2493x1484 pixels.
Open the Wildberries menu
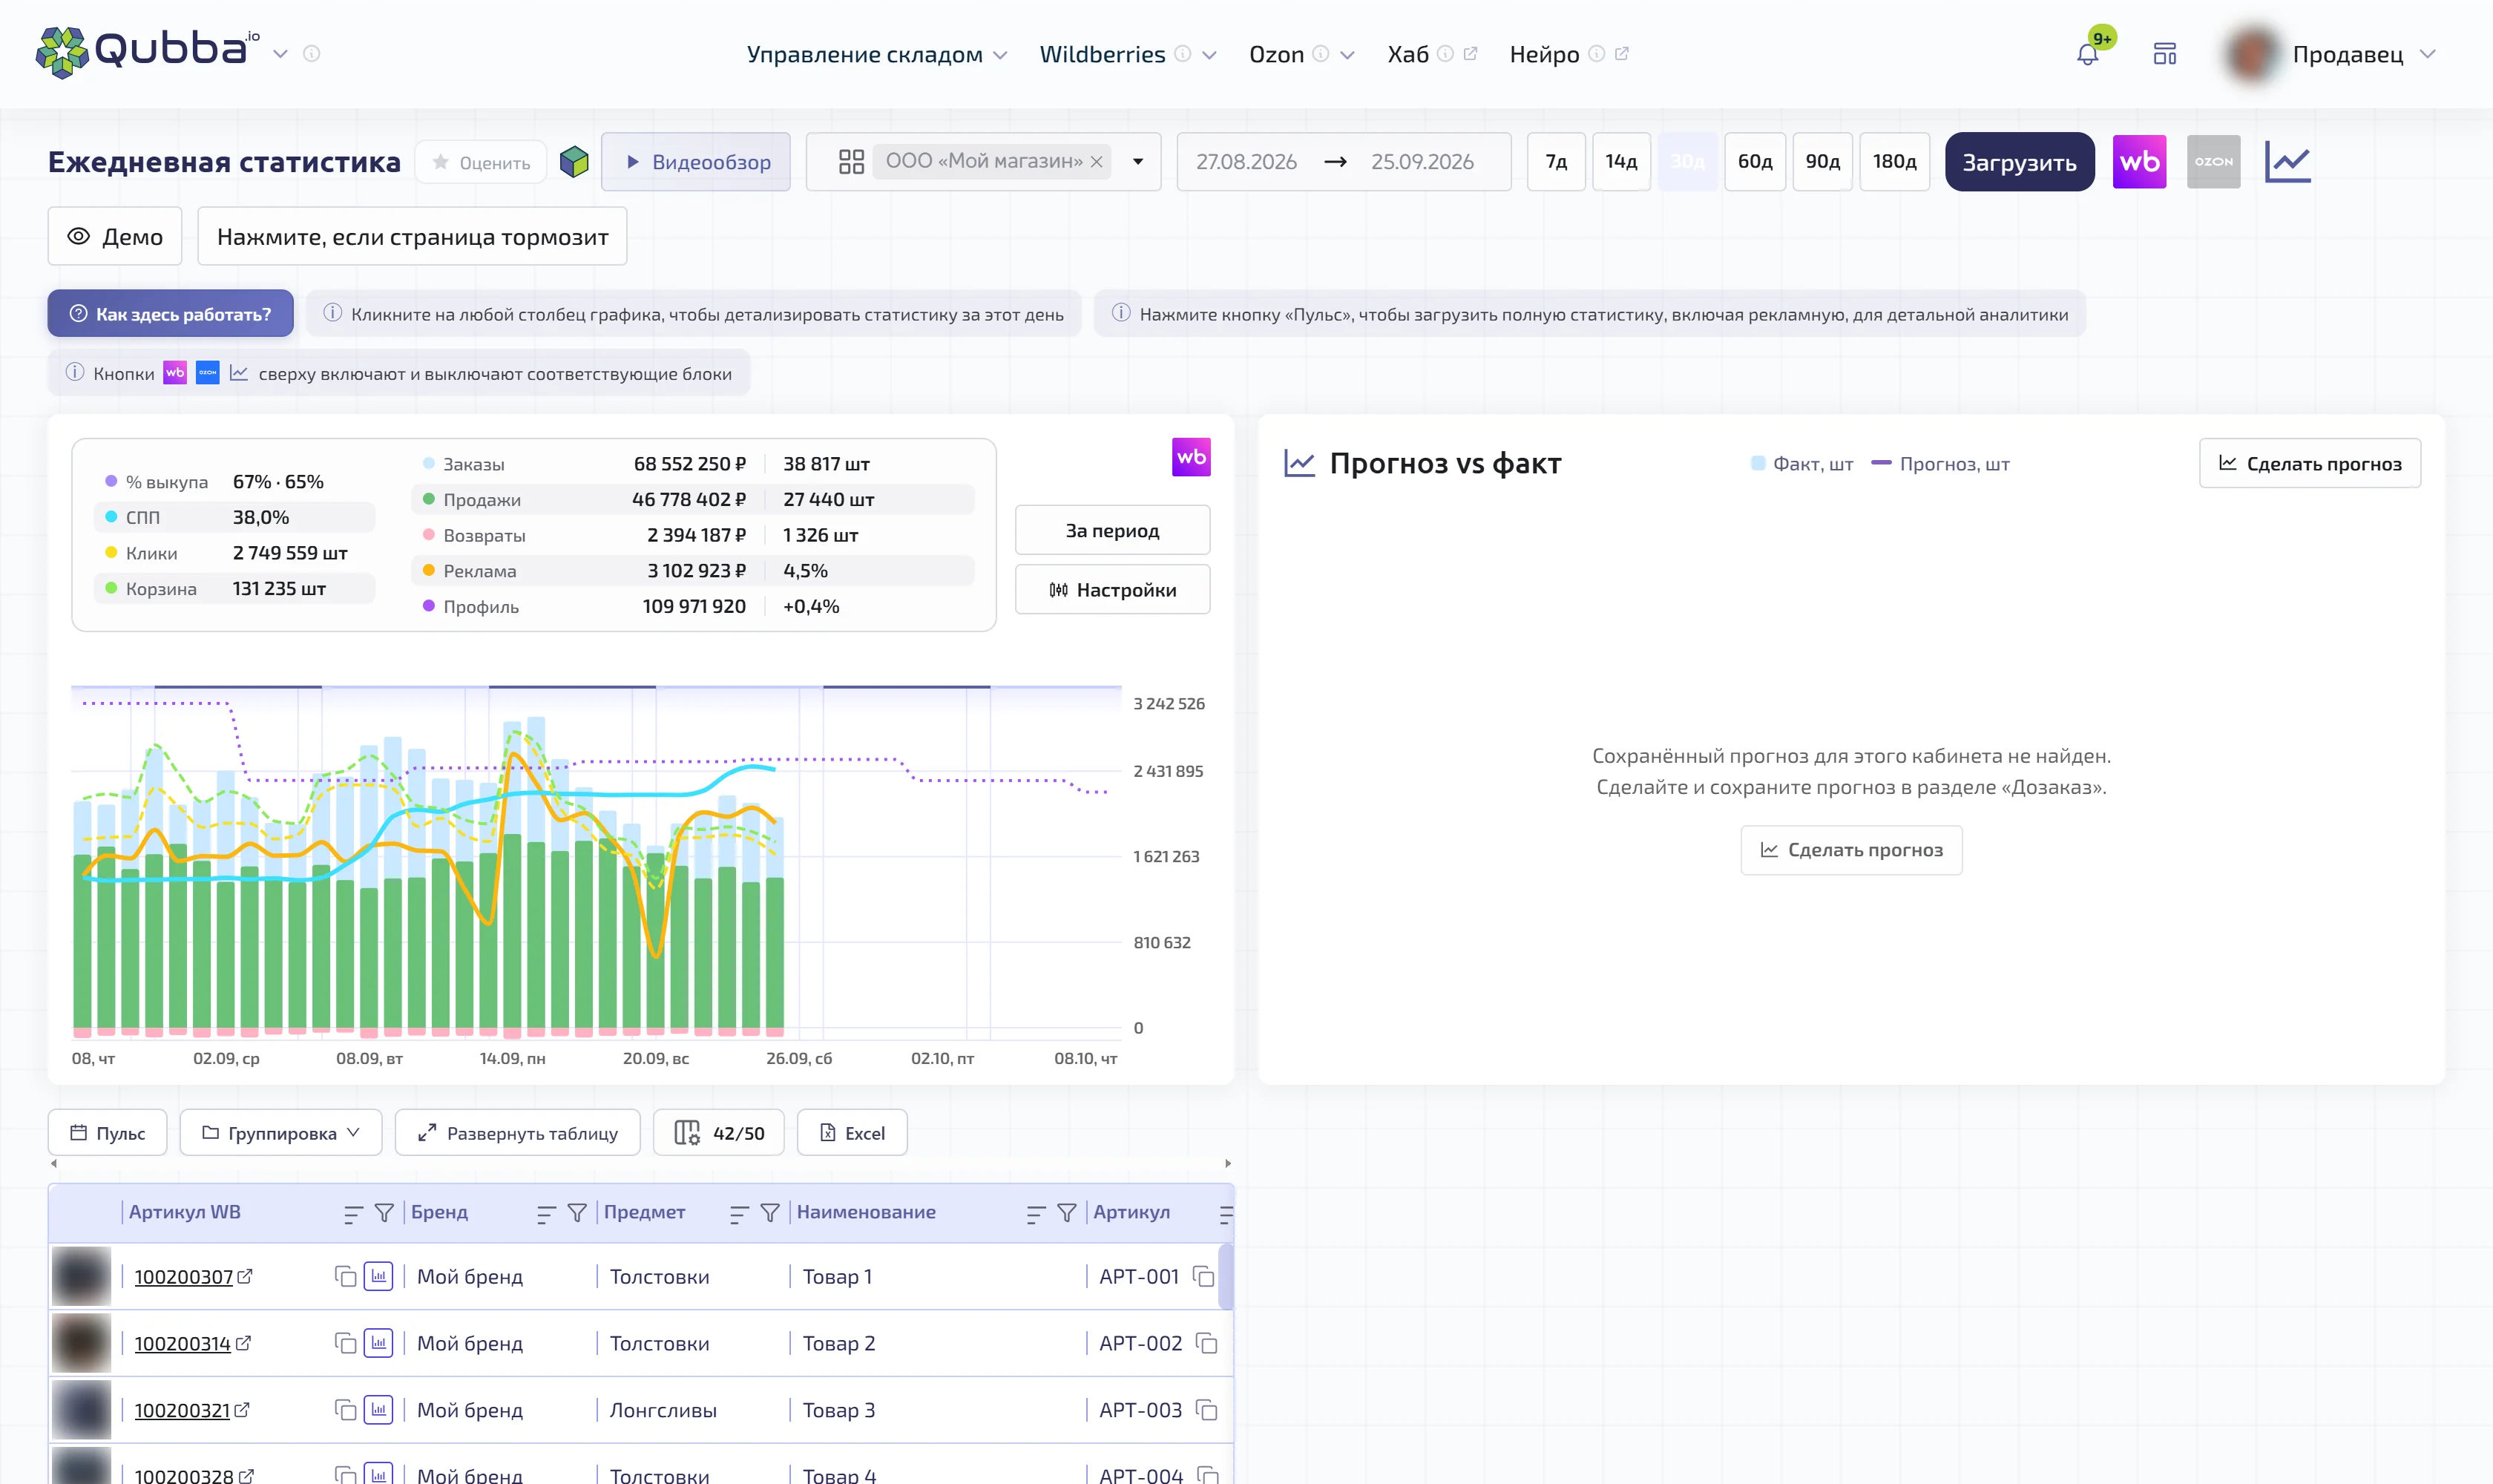point(1127,54)
